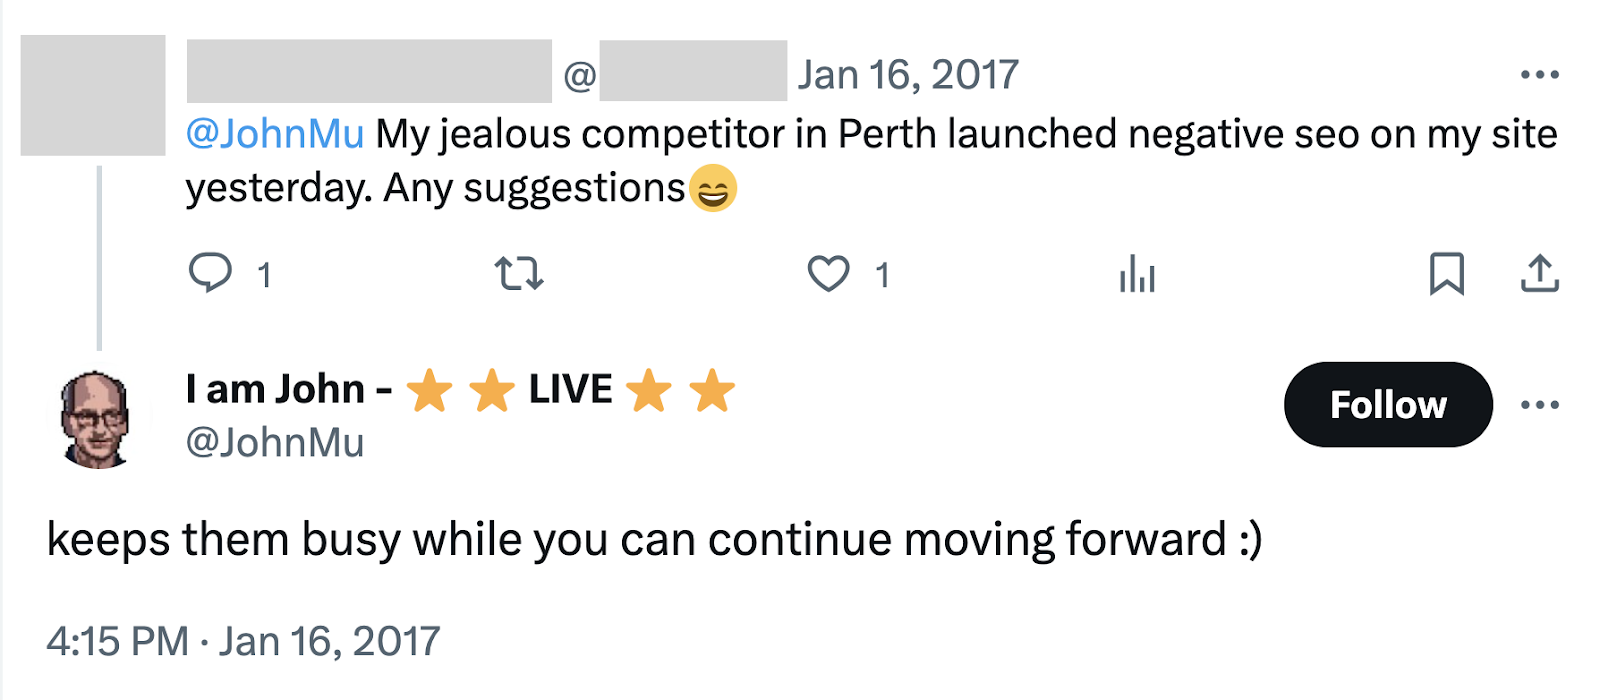Viewport: 1600px width, 700px height.
Task: Open more options on first tweet
Action: (1539, 74)
